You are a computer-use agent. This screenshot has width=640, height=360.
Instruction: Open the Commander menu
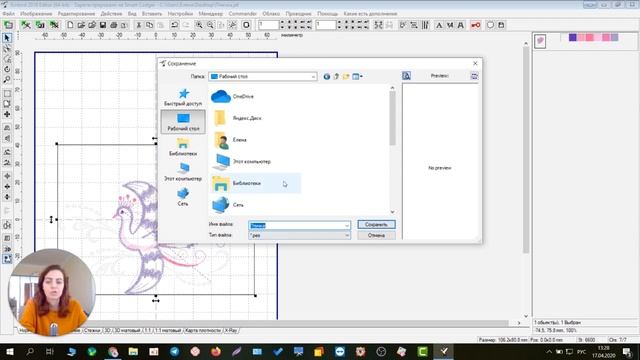[242, 13]
